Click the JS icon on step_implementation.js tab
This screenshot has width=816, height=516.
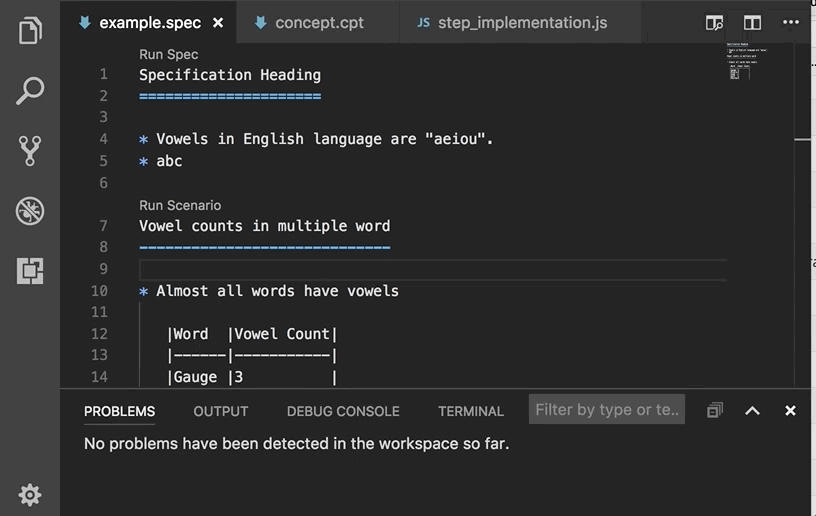tap(424, 22)
